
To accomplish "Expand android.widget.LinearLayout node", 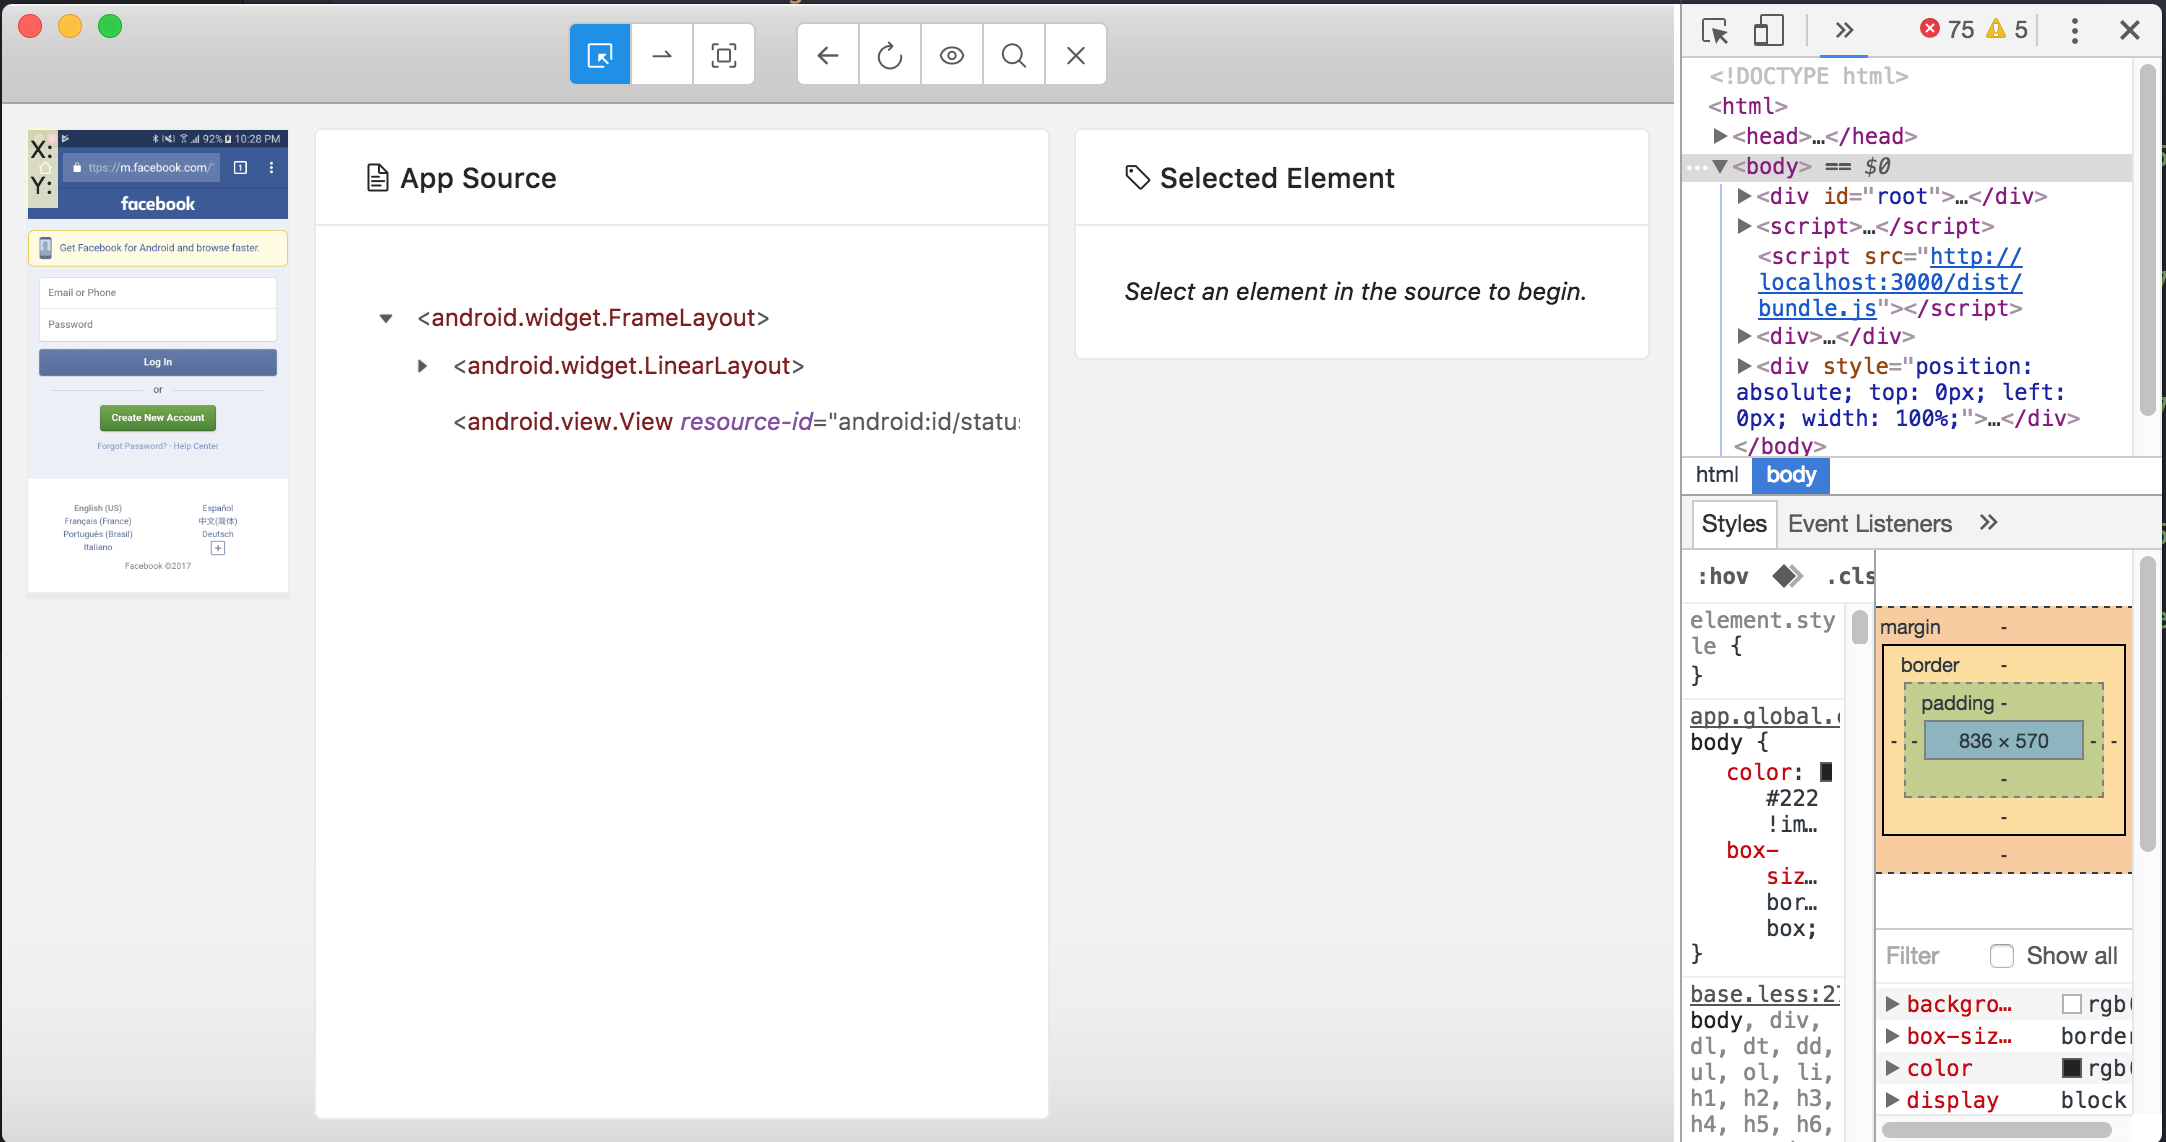I will [423, 367].
